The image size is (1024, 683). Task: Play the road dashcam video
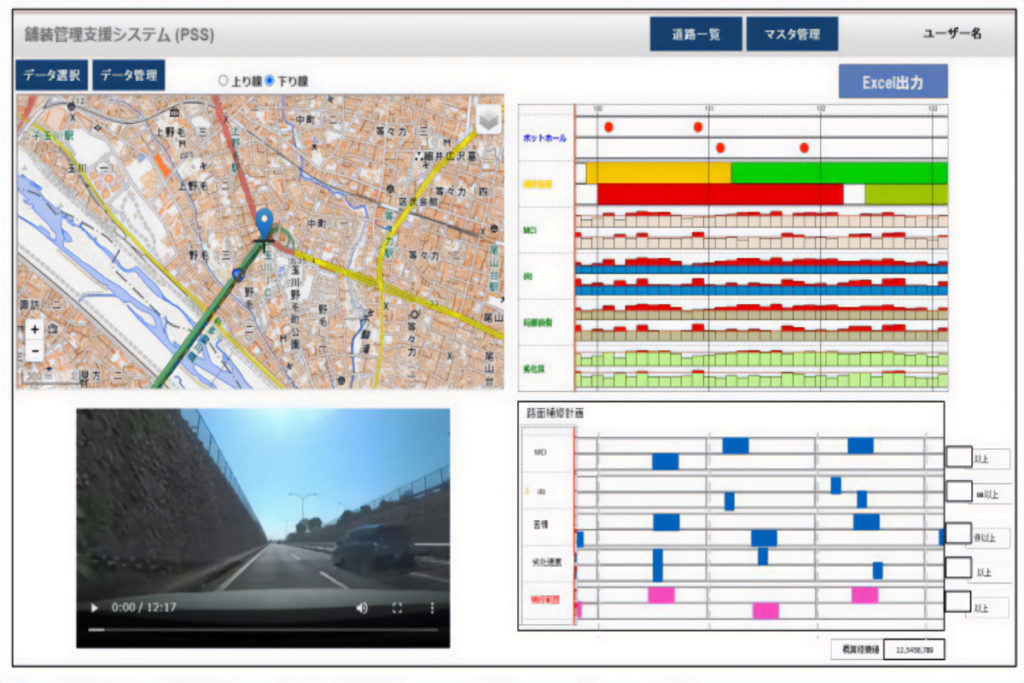(95, 608)
